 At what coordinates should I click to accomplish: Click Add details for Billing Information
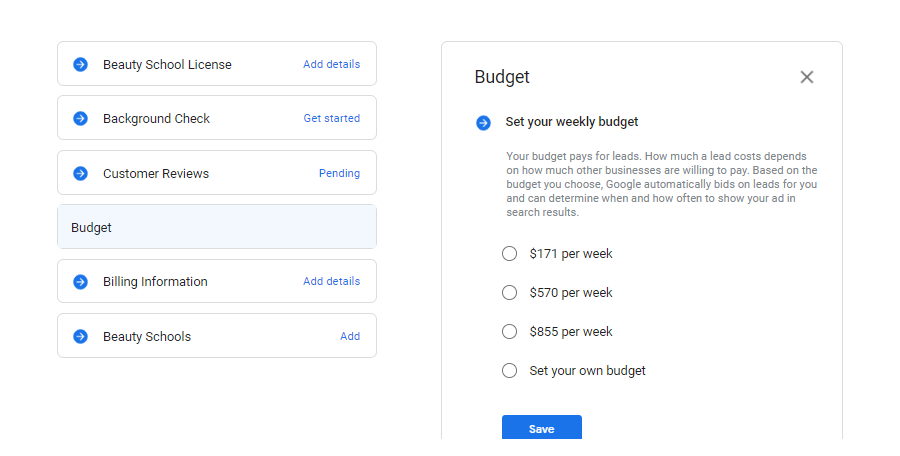[x=331, y=281]
